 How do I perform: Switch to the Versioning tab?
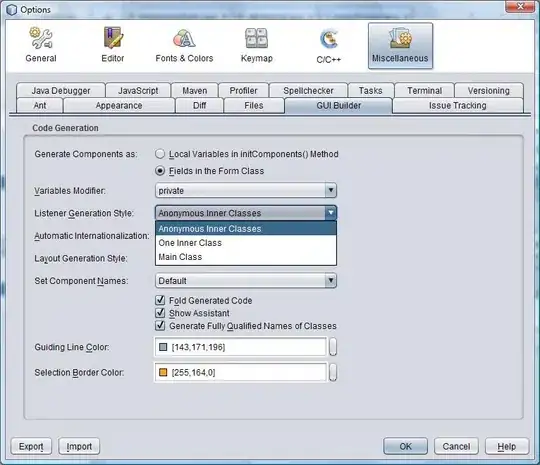[x=489, y=91]
